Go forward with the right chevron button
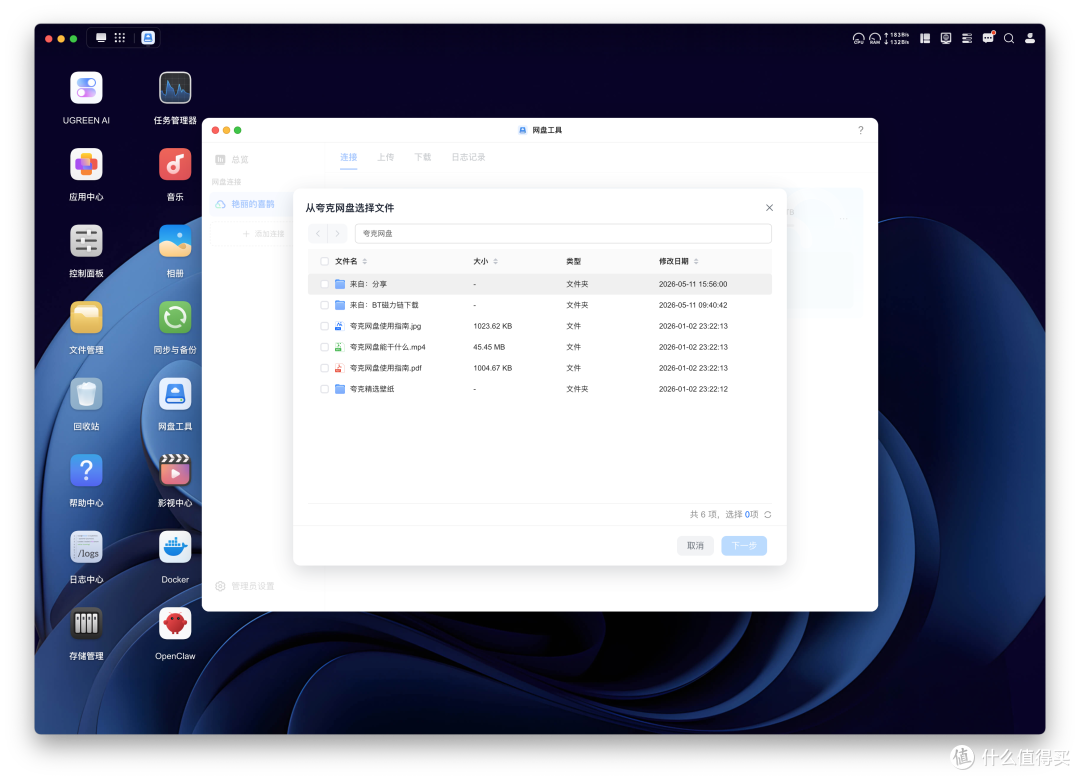The height and width of the screenshot is (780, 1080). [338, 234]
